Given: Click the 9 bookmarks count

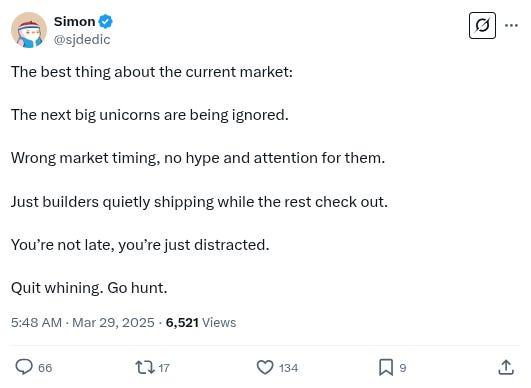Looking at the screenshot, I should pyautogui.click(x=403, y=368).
